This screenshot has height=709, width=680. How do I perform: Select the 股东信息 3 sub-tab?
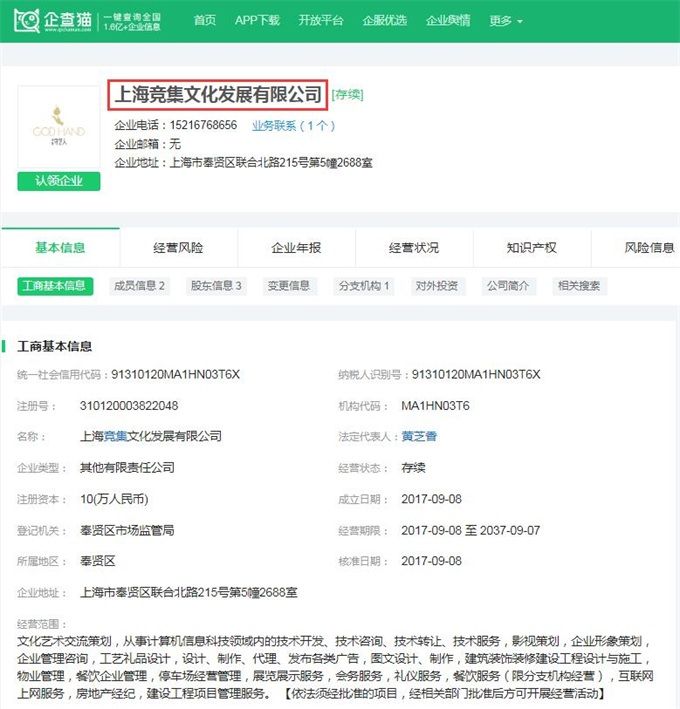(216, 286)
